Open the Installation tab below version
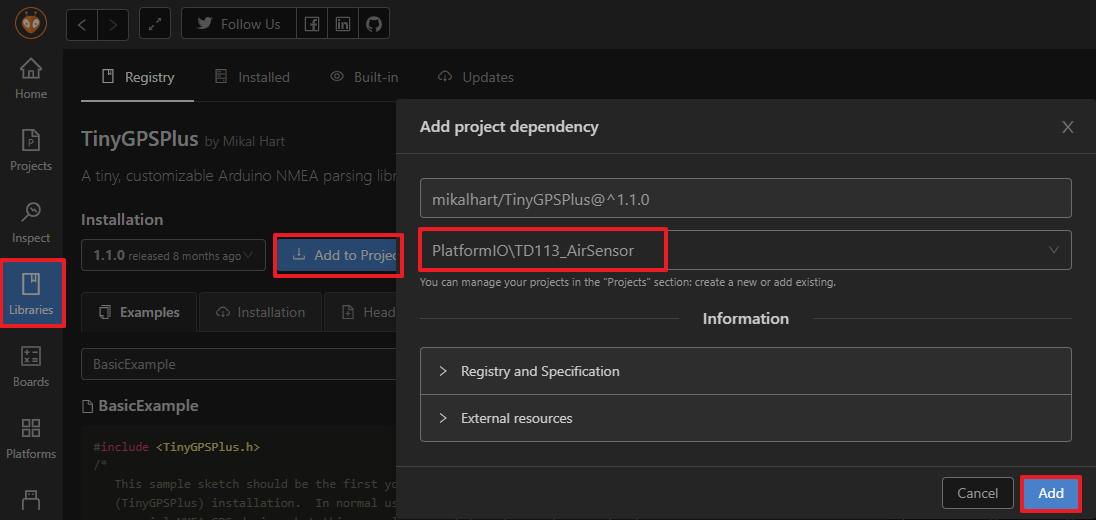This screenshot has height=520, width=1096. pos(260,312)
